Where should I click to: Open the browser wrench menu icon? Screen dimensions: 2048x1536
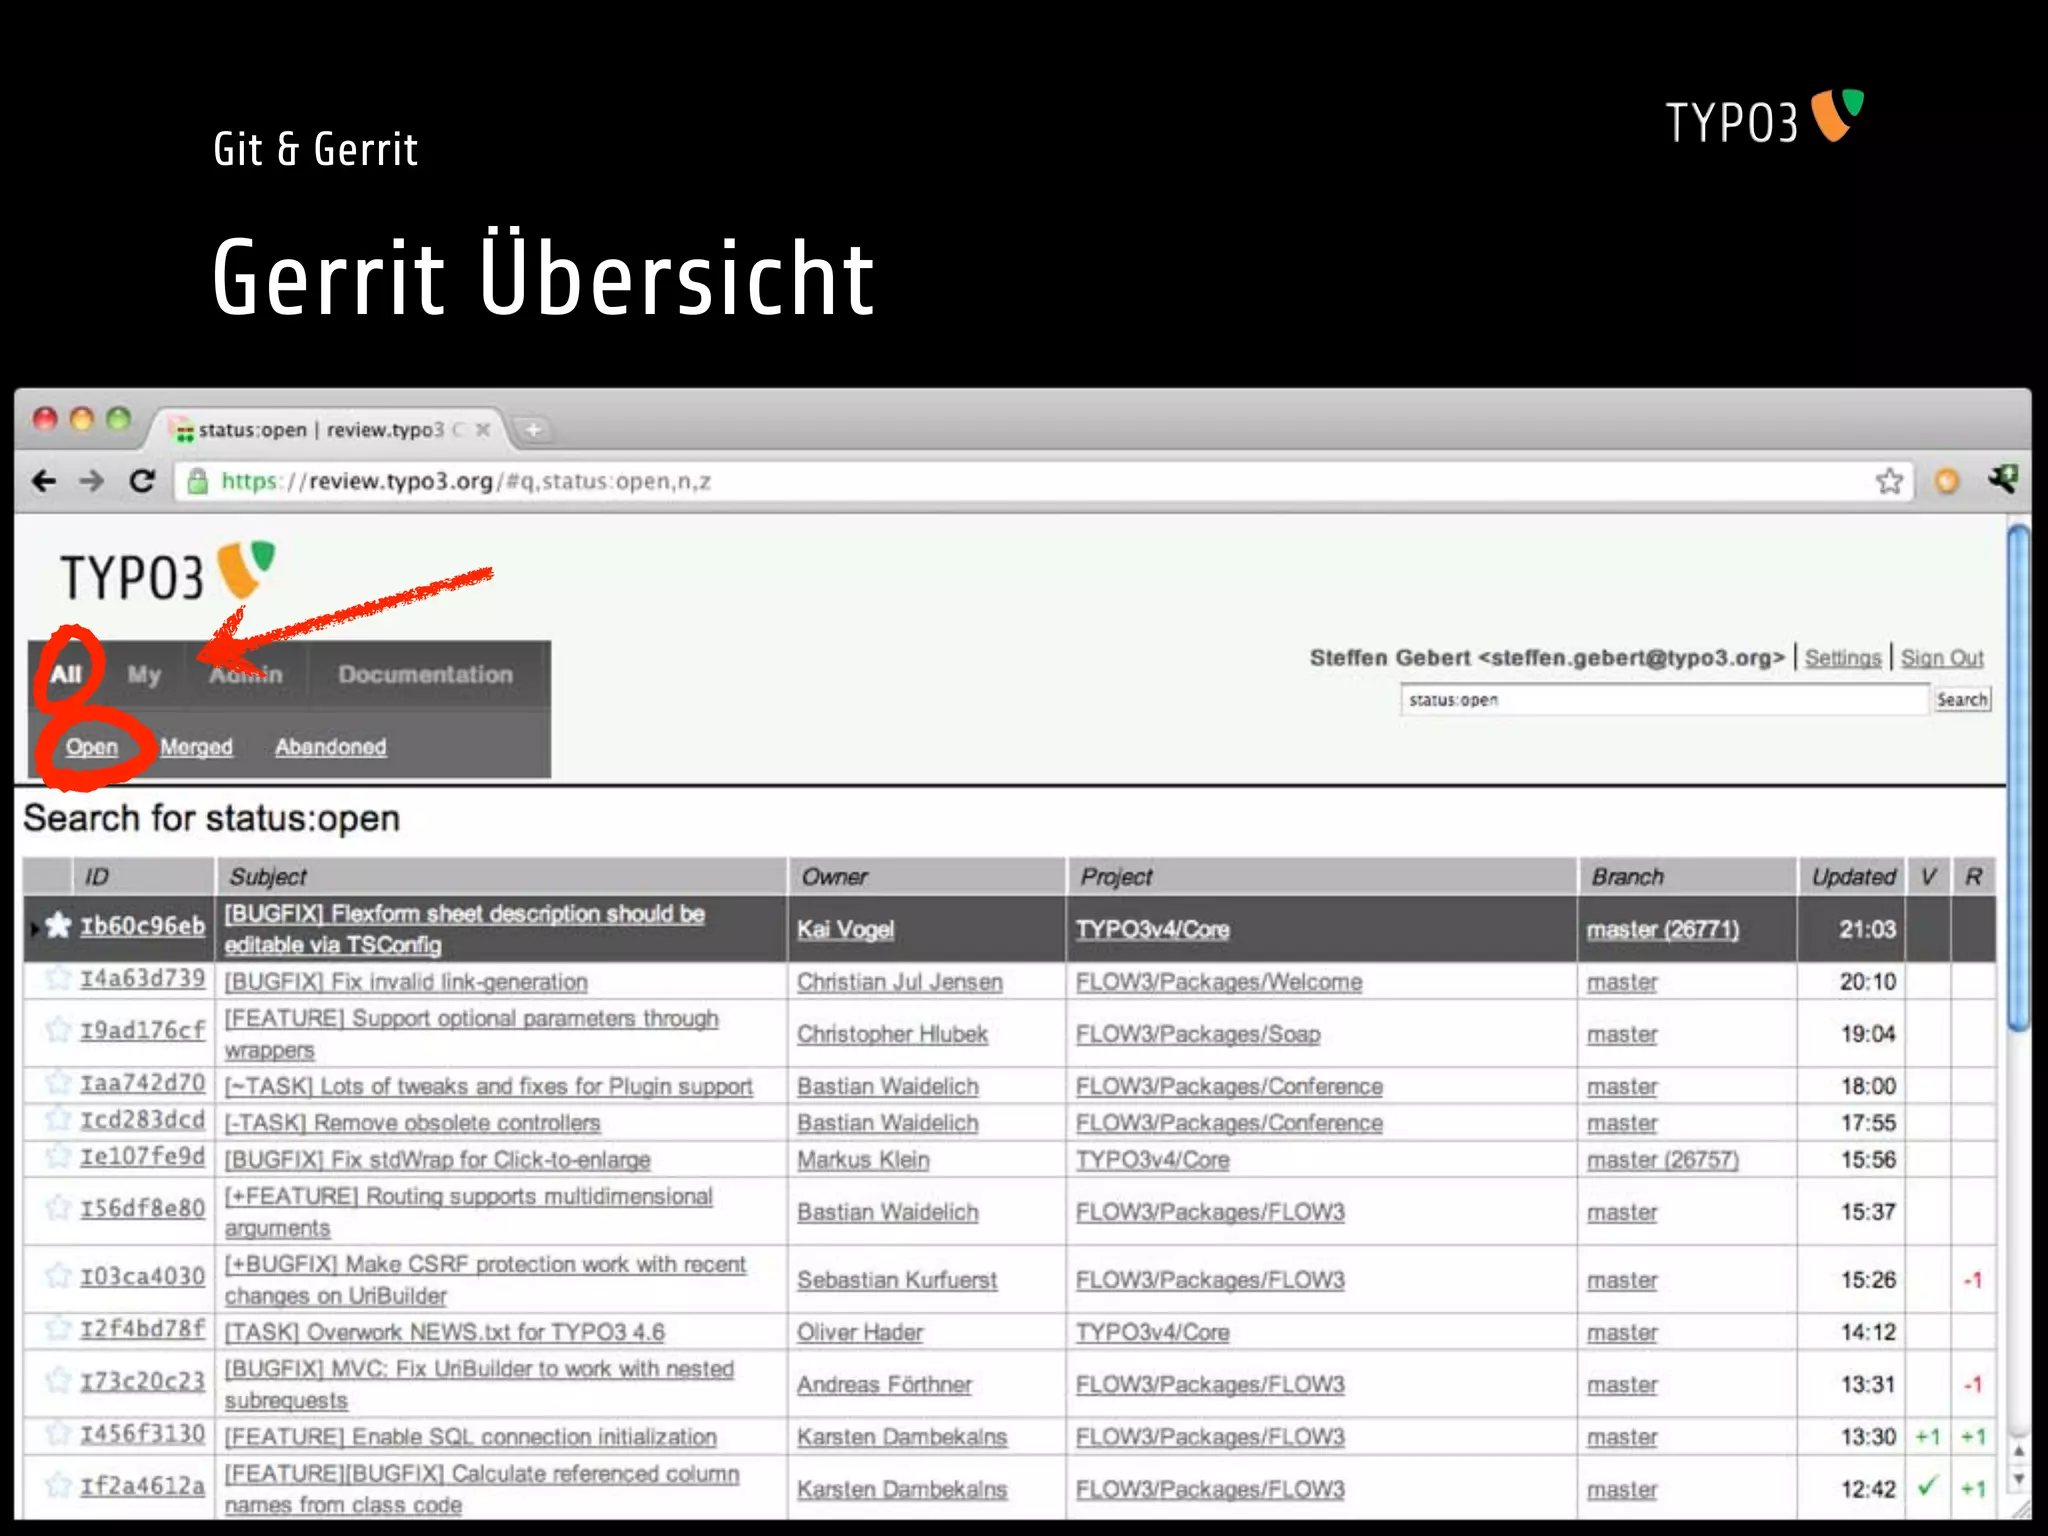(x=2002, y=479)
